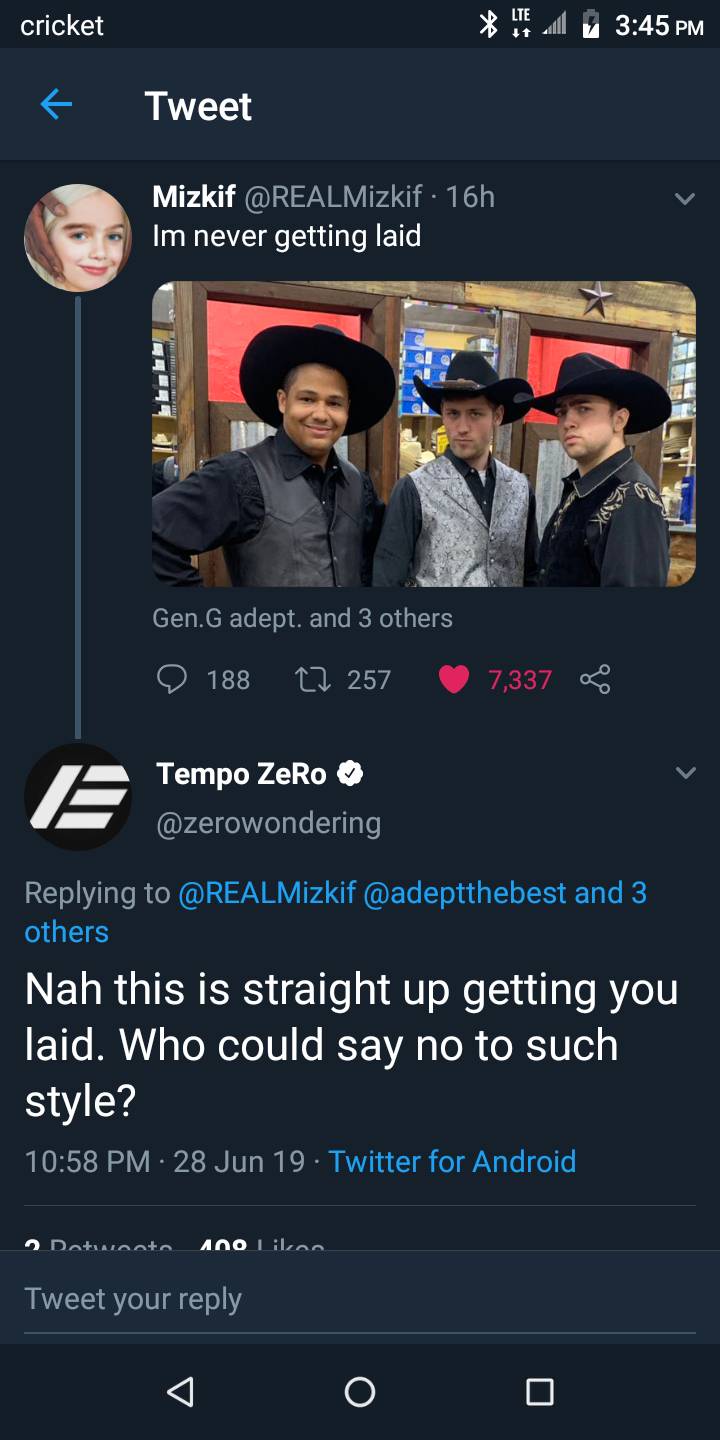720x1440 pixels.
Task: Open the dropdown on Tempo ZeRo's reply
Action: (686, 772)
